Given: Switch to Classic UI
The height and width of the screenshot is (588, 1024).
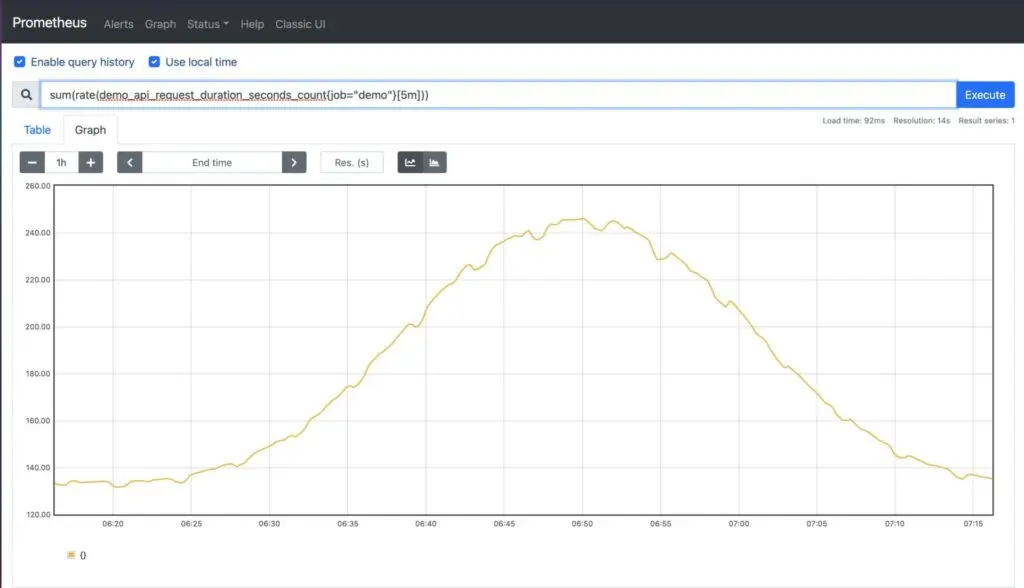Looking at the screenshot, I should point(300,24).
